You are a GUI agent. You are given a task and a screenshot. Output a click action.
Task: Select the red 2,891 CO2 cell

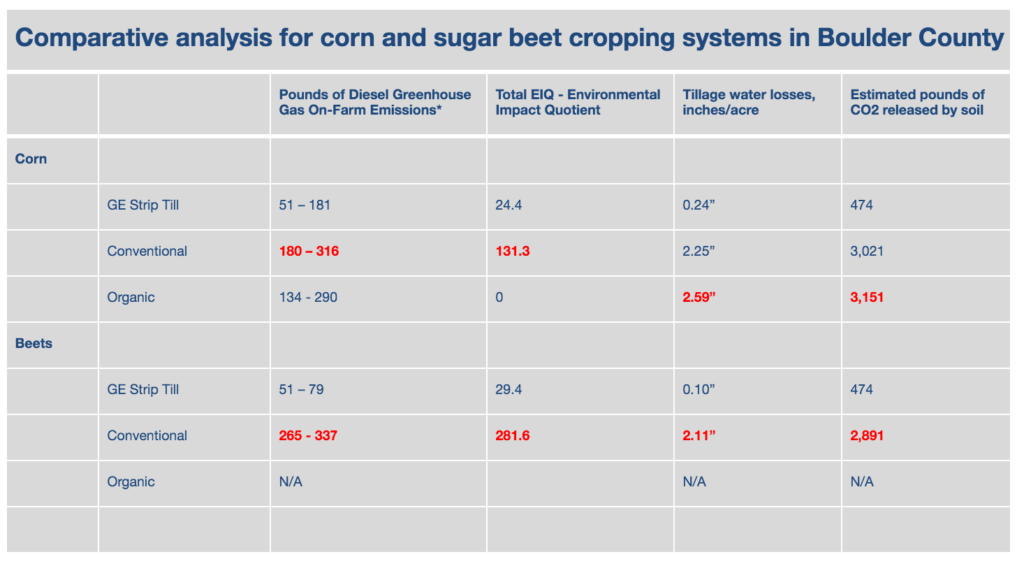pos(867,436)
